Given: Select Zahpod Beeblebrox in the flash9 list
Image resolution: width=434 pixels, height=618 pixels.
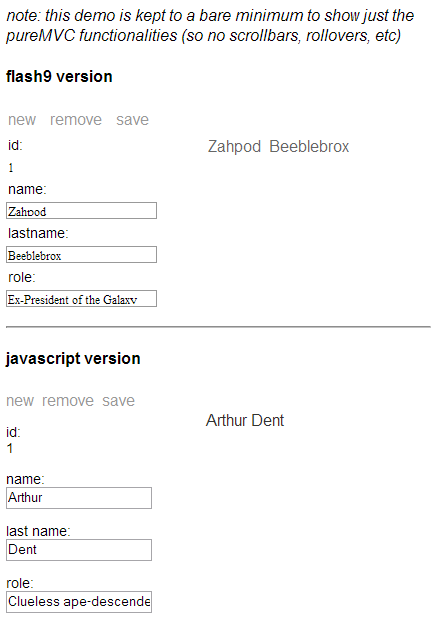Looking at the screenshot, I should click(278, 147).
